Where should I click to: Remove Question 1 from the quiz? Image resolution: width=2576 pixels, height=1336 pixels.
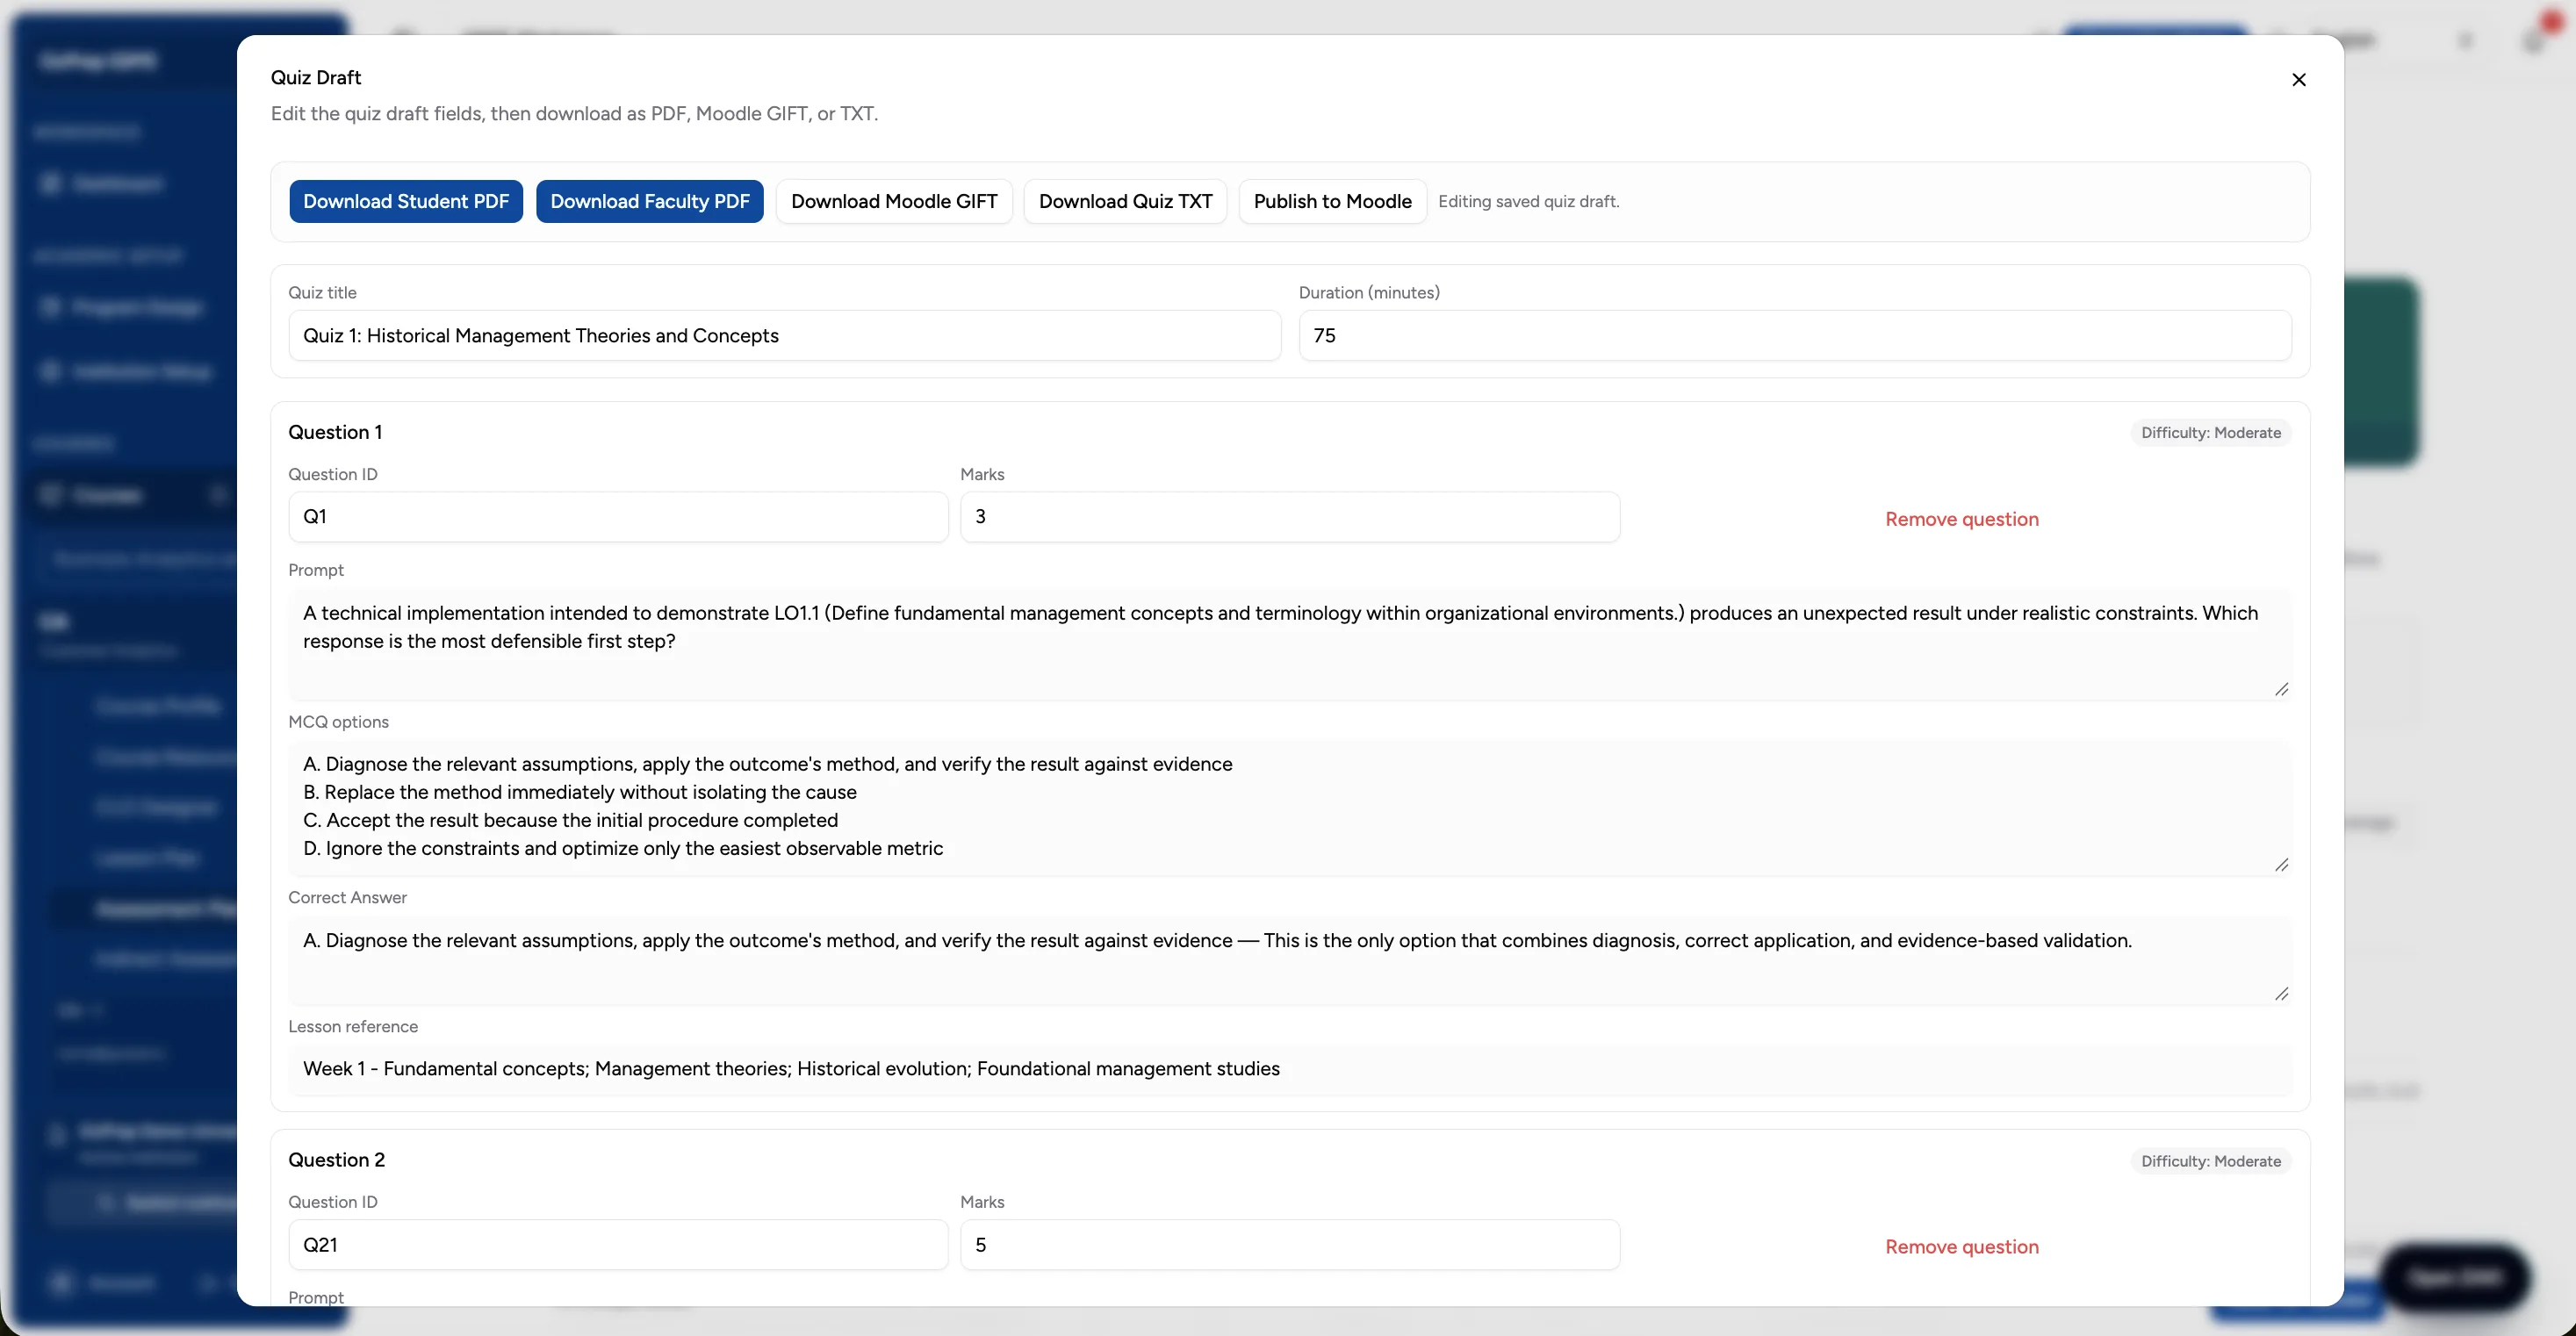pyautogui.click(x=1961, y=519)
